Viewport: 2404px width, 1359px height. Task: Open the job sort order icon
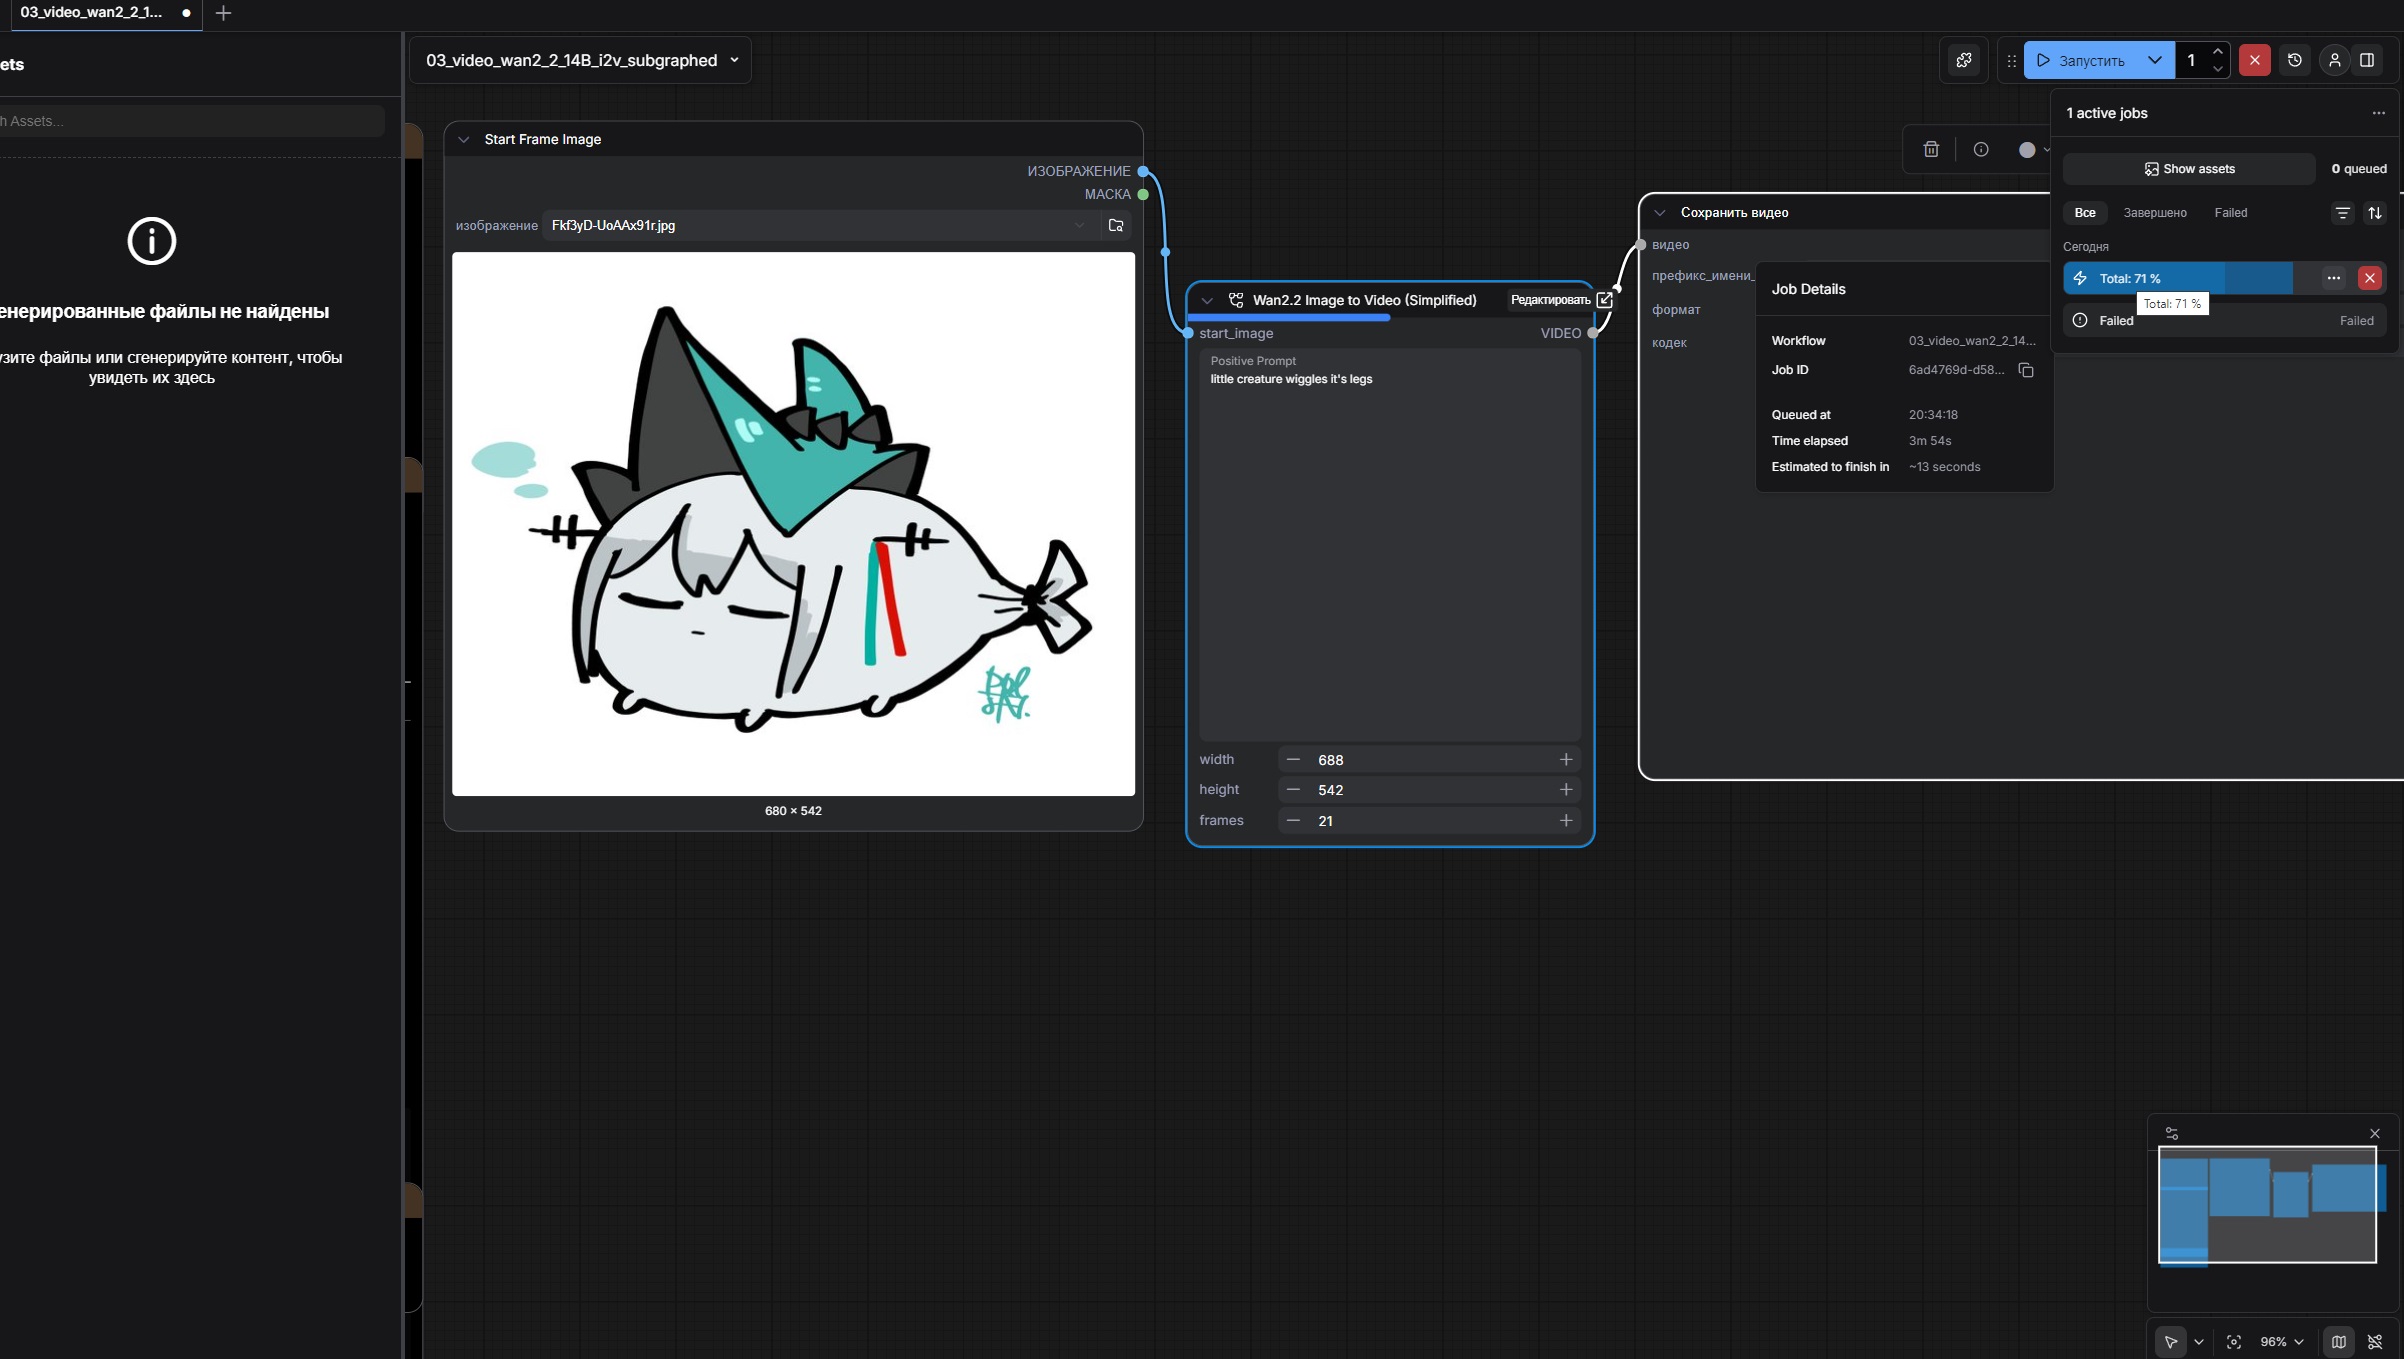coord(2375,213)
